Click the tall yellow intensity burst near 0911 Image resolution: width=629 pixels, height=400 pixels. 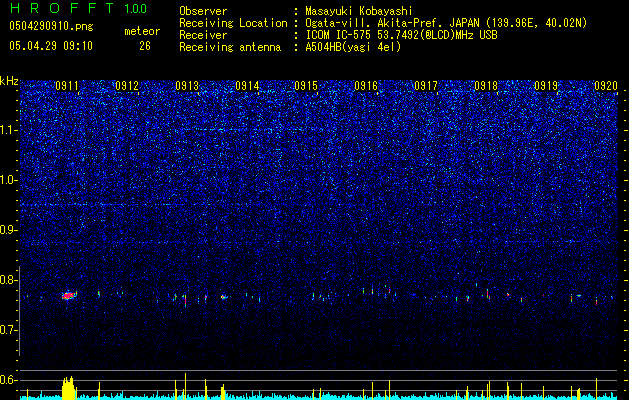click(69, 388)
